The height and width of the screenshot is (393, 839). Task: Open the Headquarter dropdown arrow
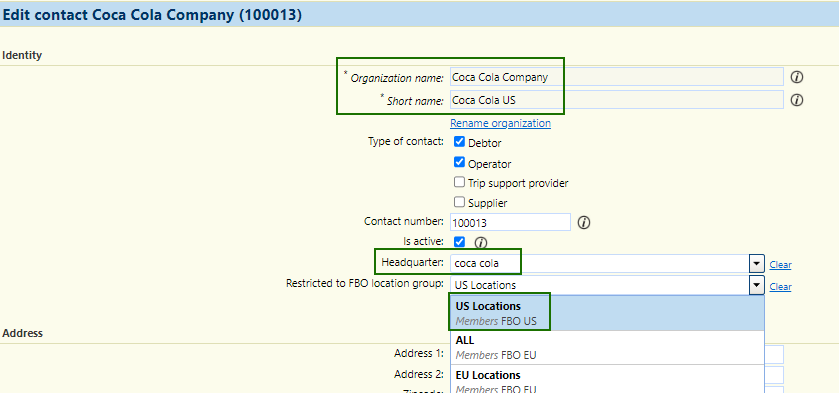coord(756,264)
